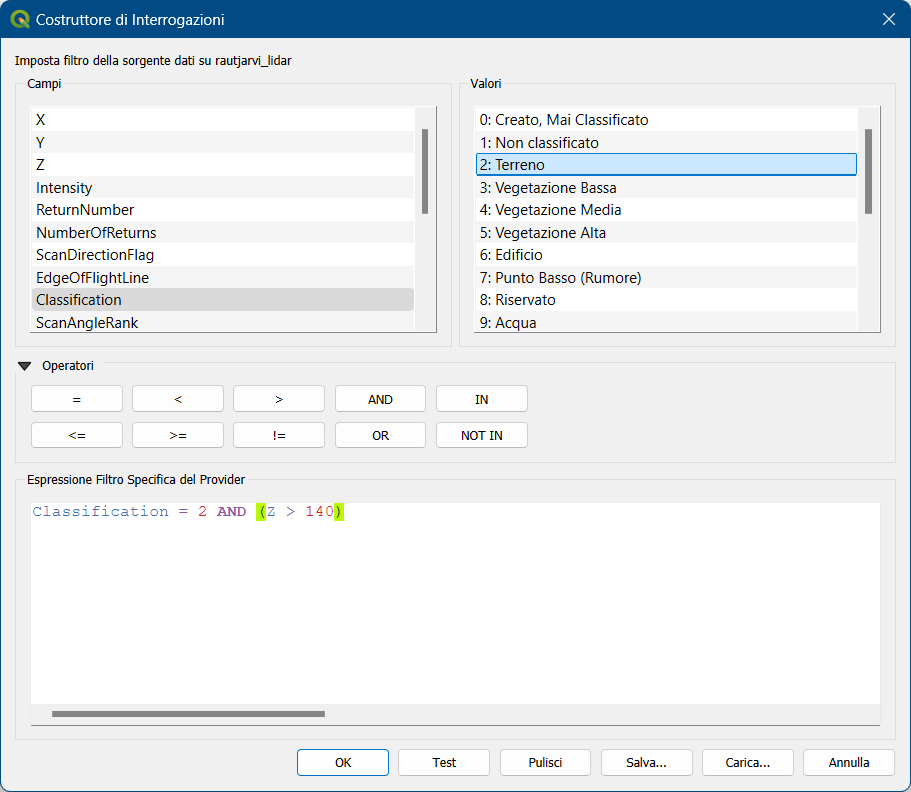Image resolution: width=911 pixels, height=792 pixels.
Task: Select the ScanAngleRank field
Action: pyautogui.click(x=223, y=322)
